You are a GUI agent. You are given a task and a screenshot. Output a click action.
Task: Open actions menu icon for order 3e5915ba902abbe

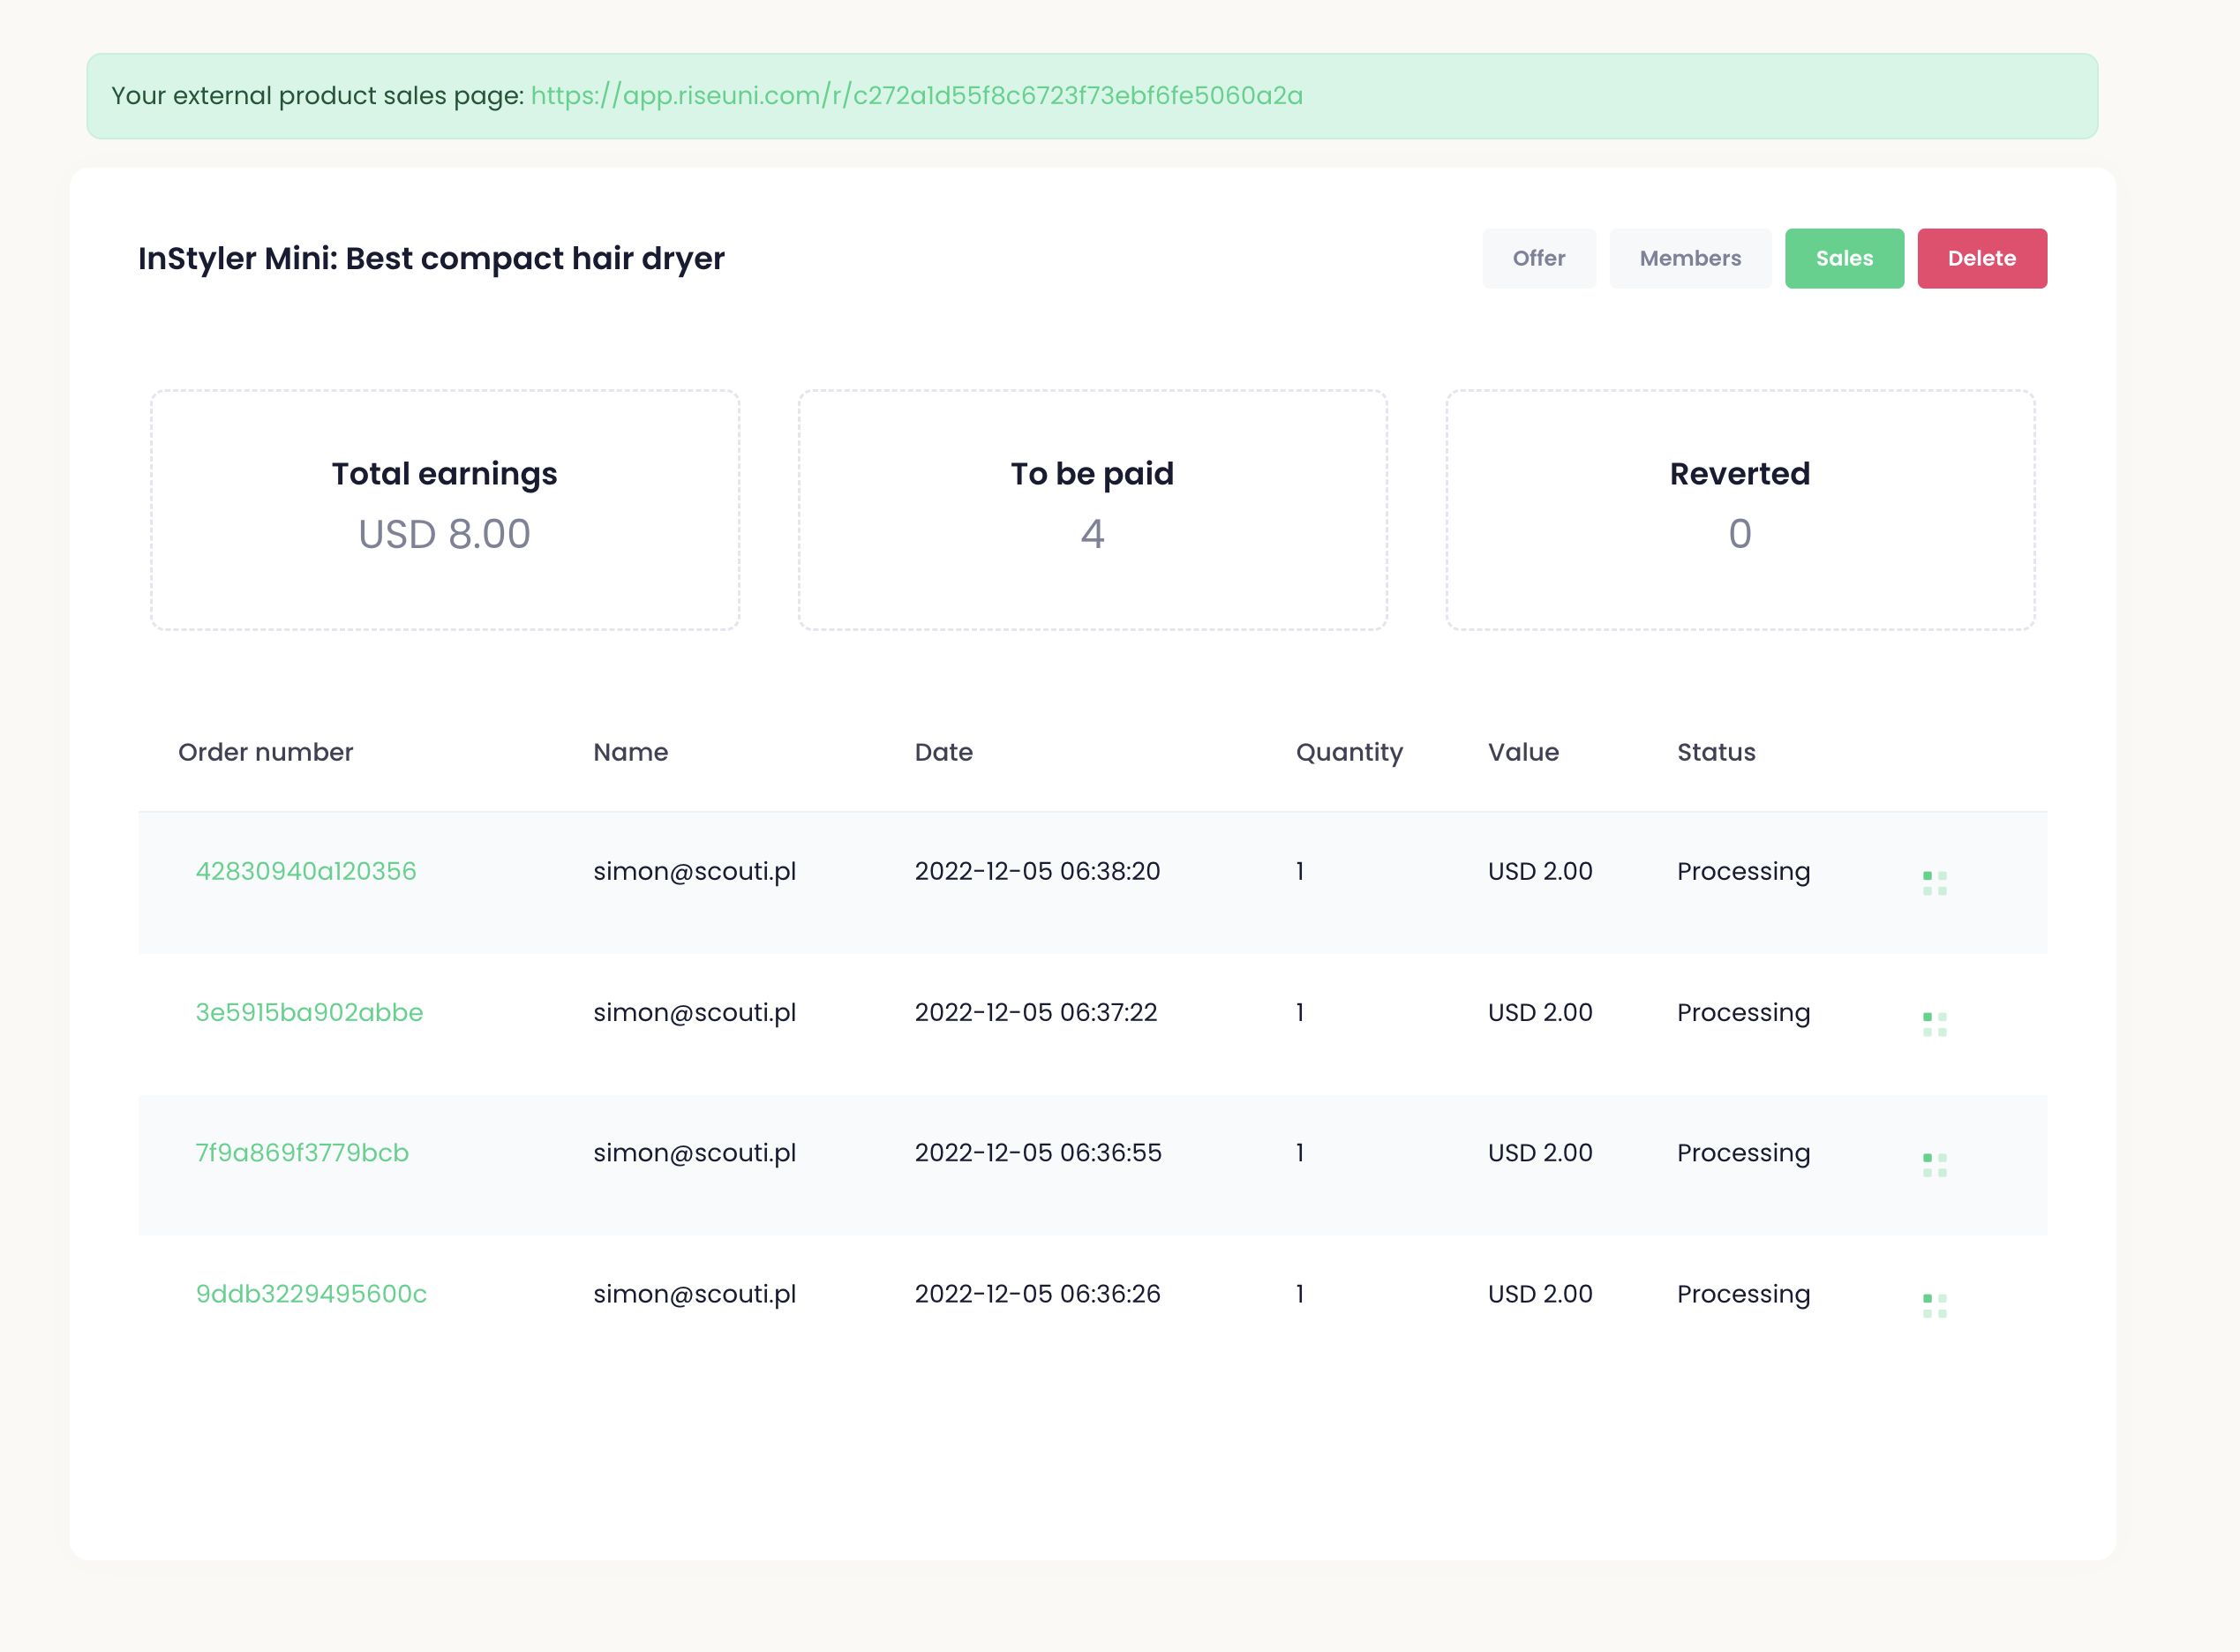point(1934,1024)
